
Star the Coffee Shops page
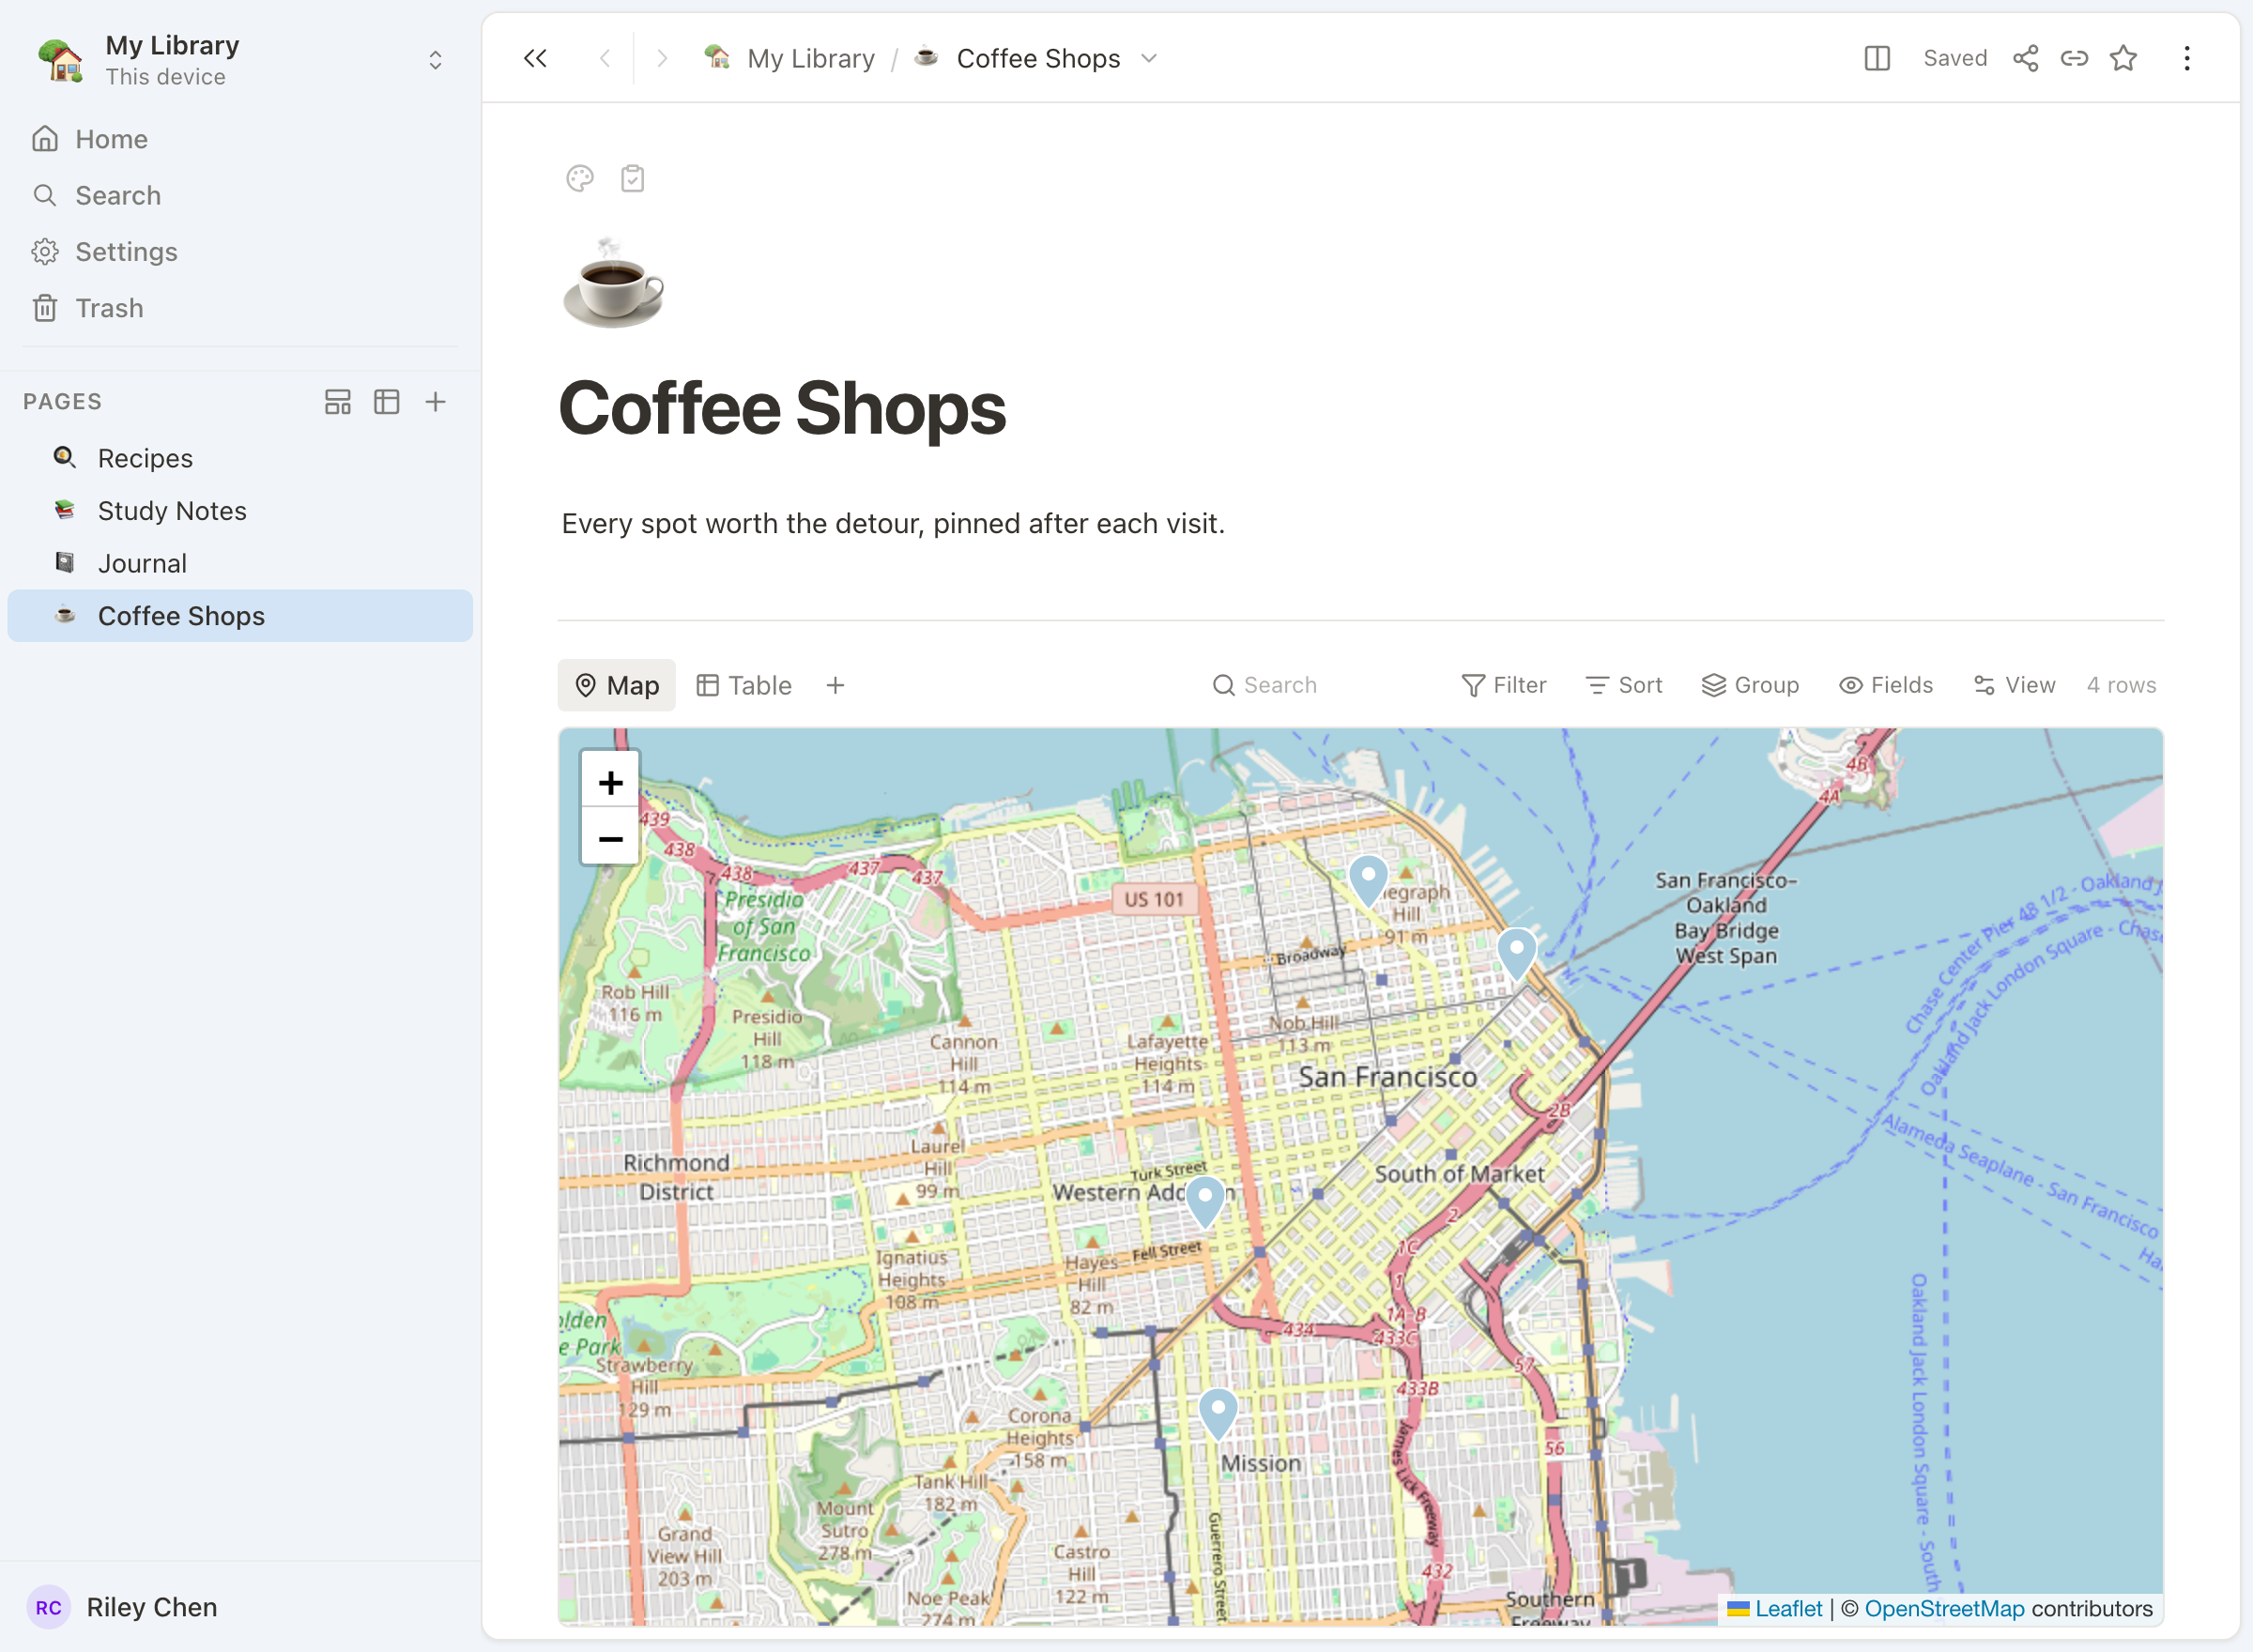point(2123,58)
